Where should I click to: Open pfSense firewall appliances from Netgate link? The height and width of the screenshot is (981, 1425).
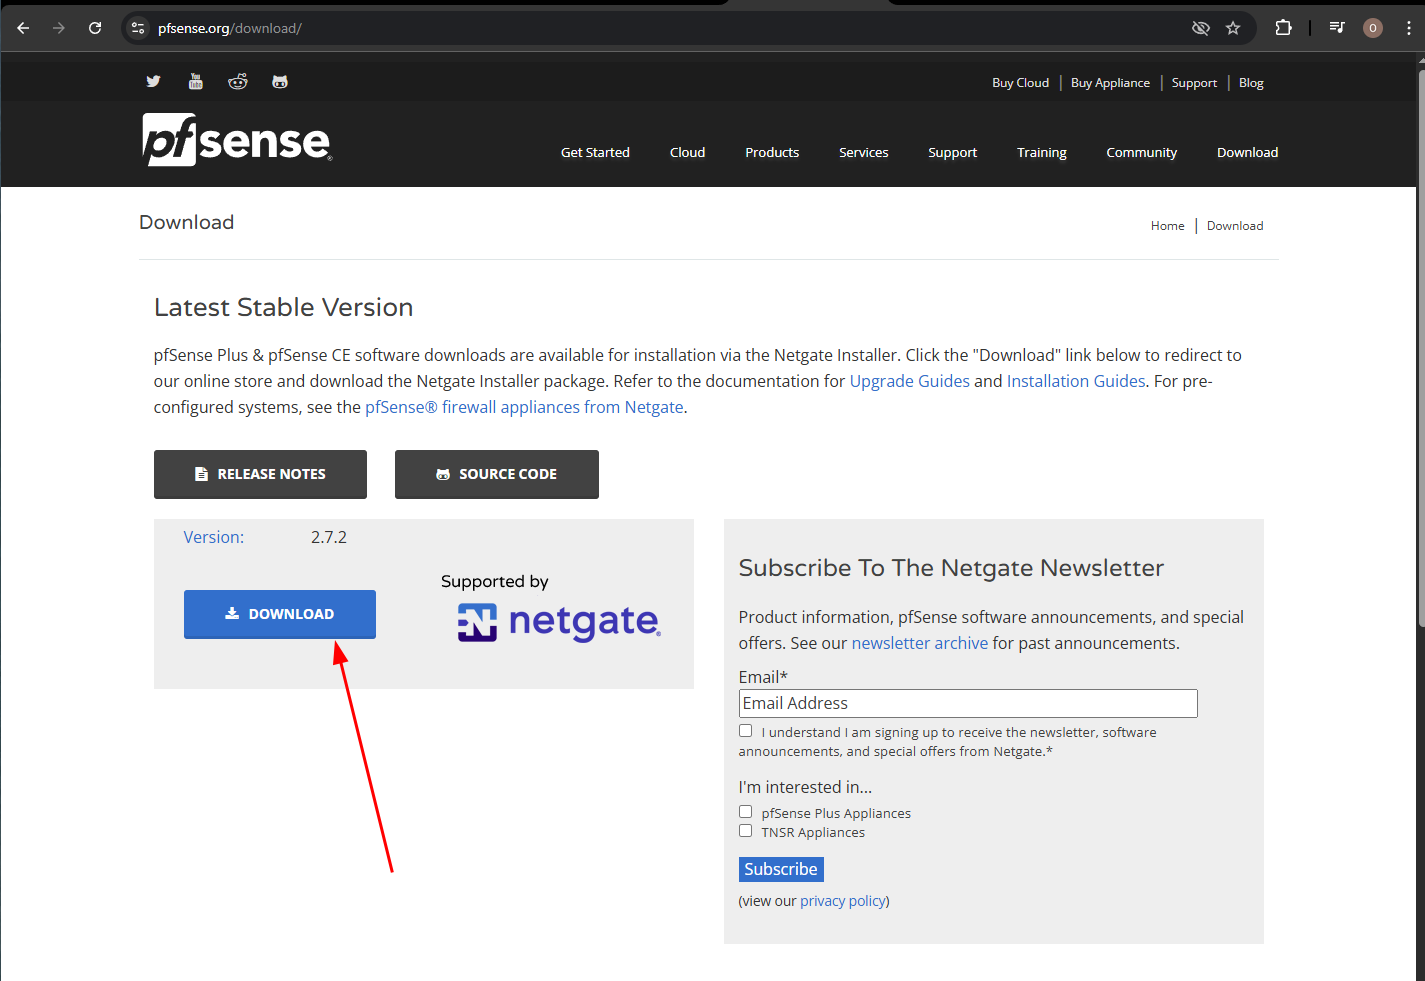point(524,407)
